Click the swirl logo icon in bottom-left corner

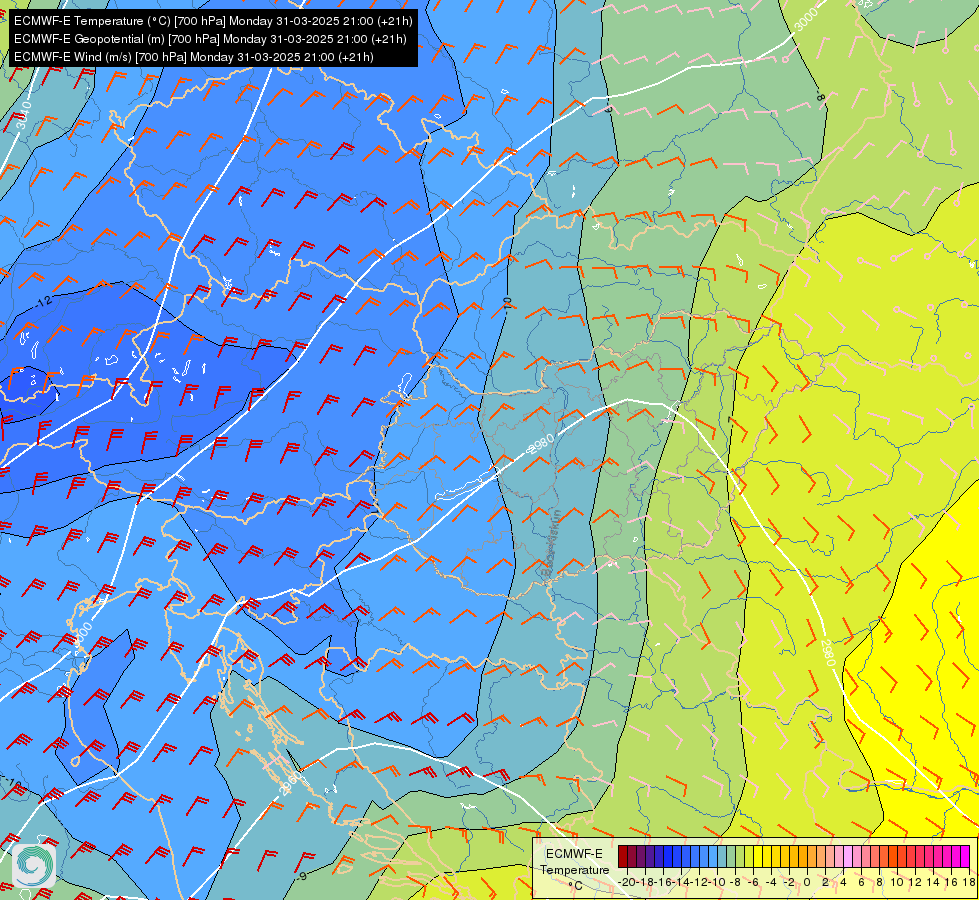click(34, 866)
